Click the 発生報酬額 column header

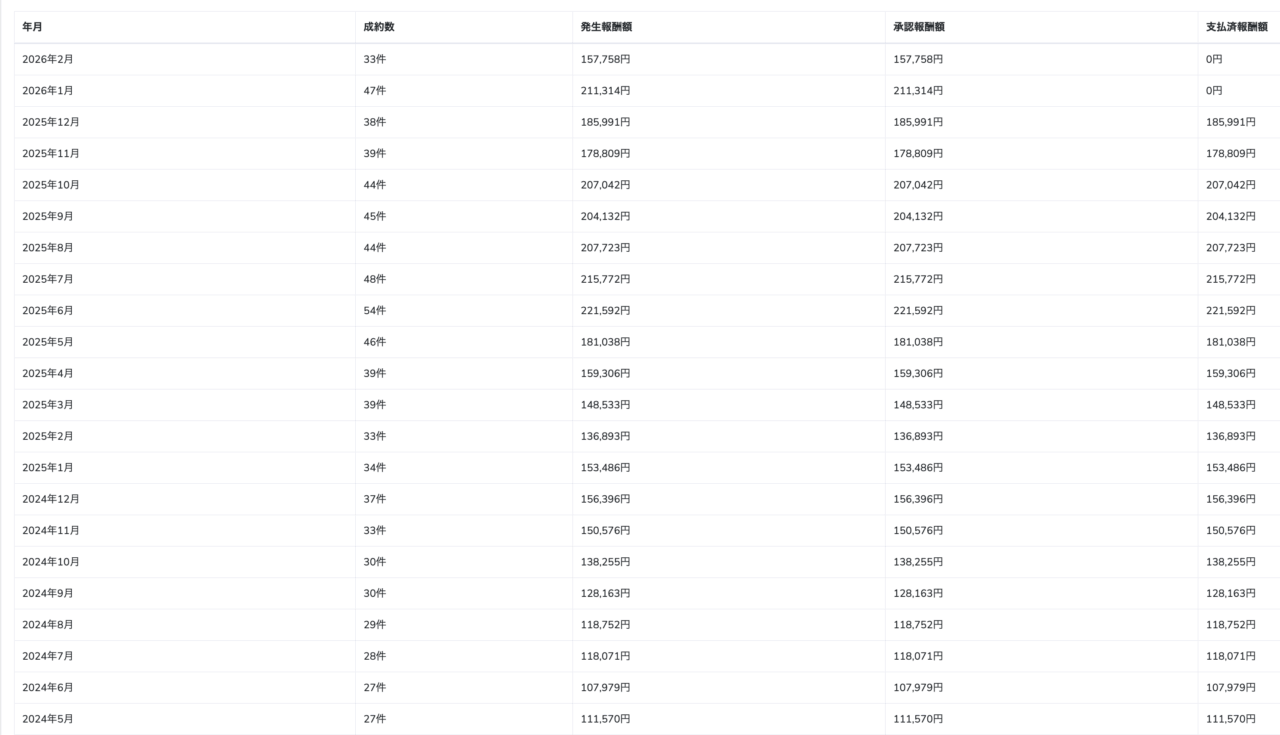point(606,27)
